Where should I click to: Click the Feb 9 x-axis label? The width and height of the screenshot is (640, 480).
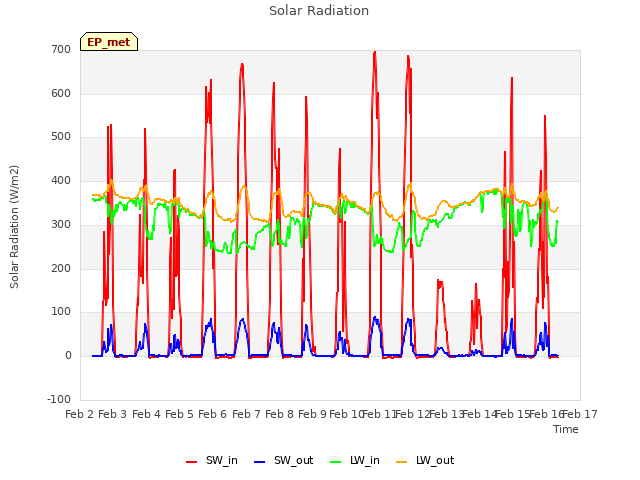(x=312, y=414)
